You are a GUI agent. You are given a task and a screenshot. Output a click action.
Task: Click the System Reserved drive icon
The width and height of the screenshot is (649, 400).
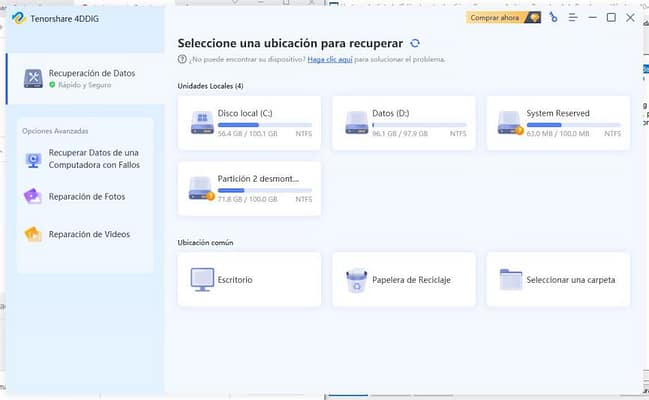click(510, 123)
